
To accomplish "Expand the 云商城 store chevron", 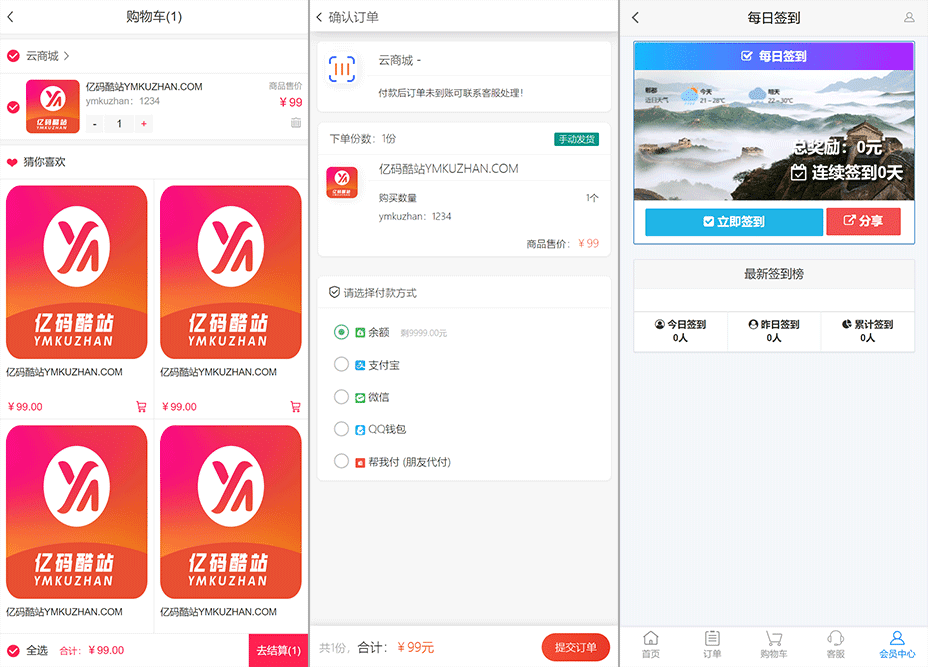I will (x=66, y=56).
